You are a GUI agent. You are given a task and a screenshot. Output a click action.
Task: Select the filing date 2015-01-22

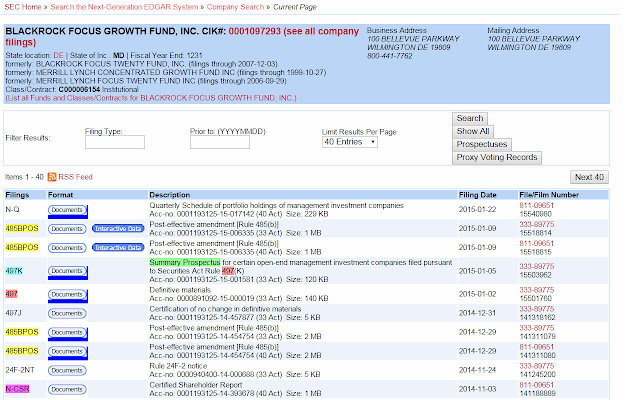[477, 209]
